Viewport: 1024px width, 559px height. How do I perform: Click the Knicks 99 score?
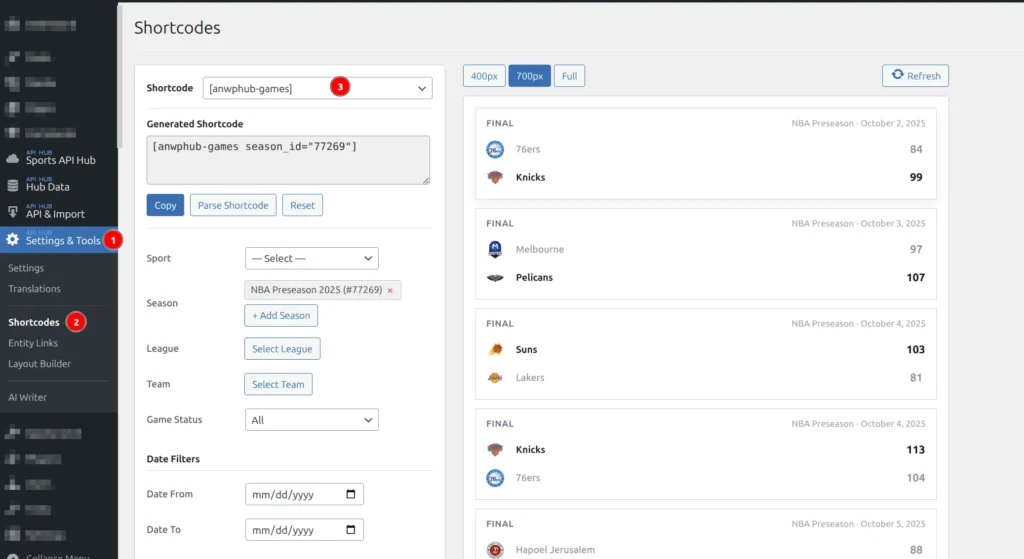(x=916, y=177)
